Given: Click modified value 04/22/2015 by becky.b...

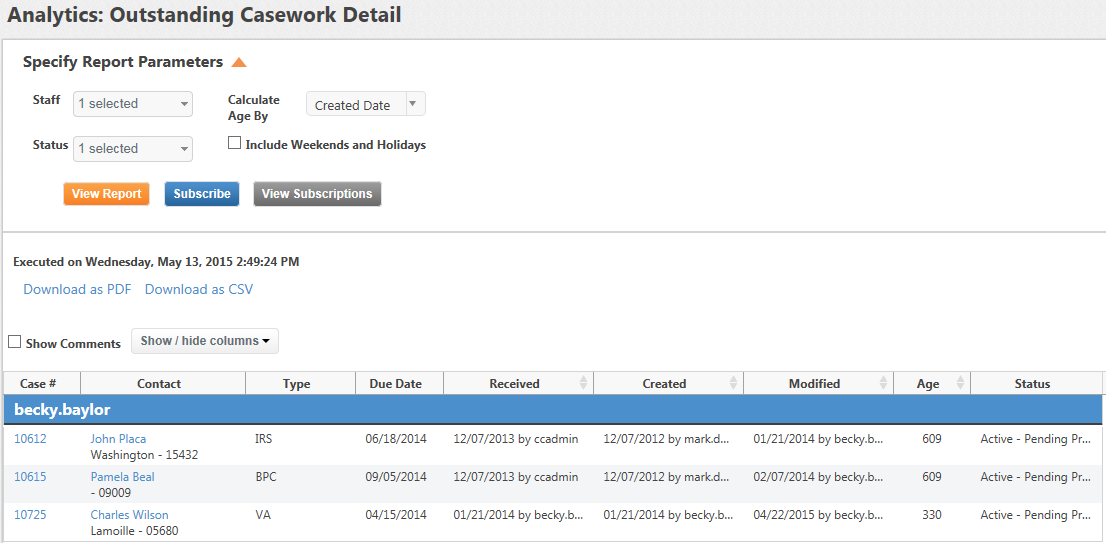Looking at the screenshot, I should tap(818, 515).
